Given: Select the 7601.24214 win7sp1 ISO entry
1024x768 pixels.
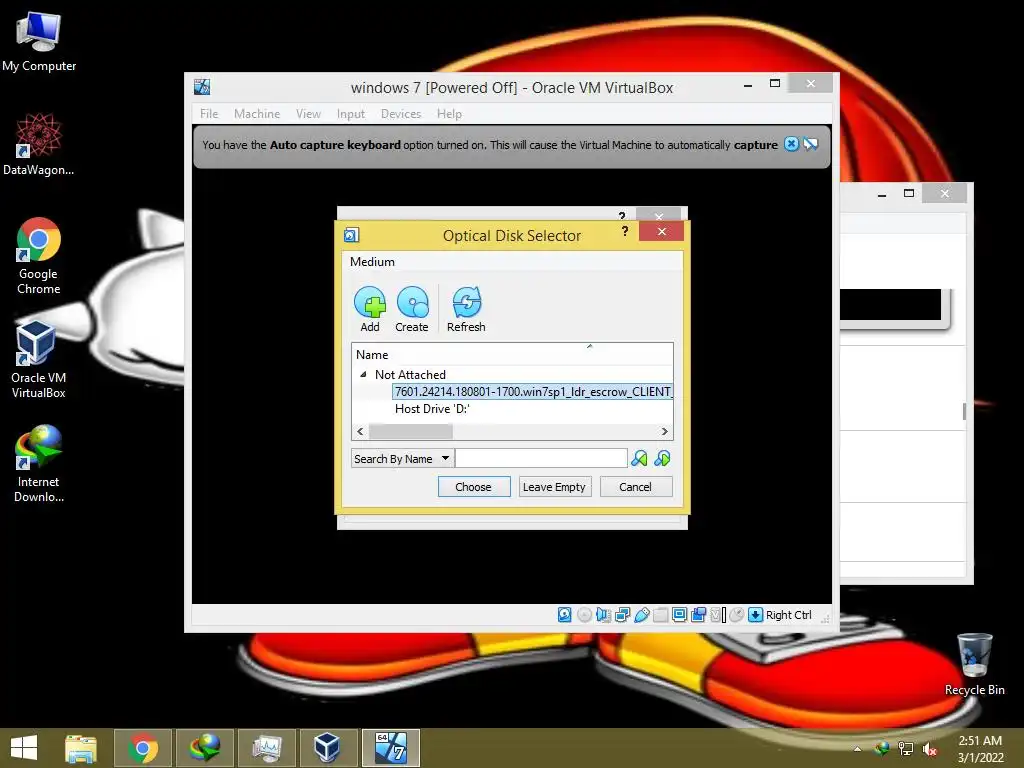Looking at the screenshot, I should (x=533, y=391).
